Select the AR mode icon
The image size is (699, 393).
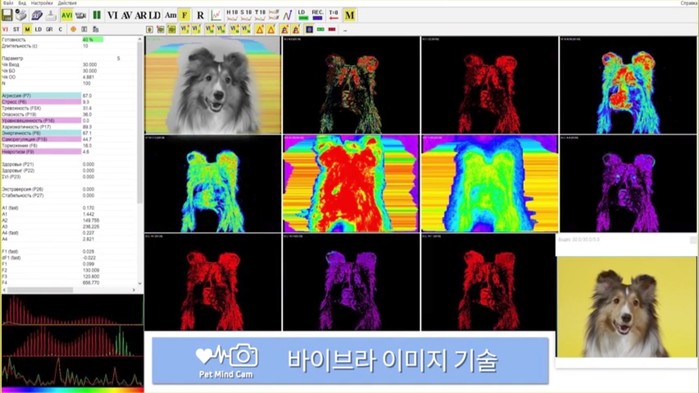click(140, 15)
